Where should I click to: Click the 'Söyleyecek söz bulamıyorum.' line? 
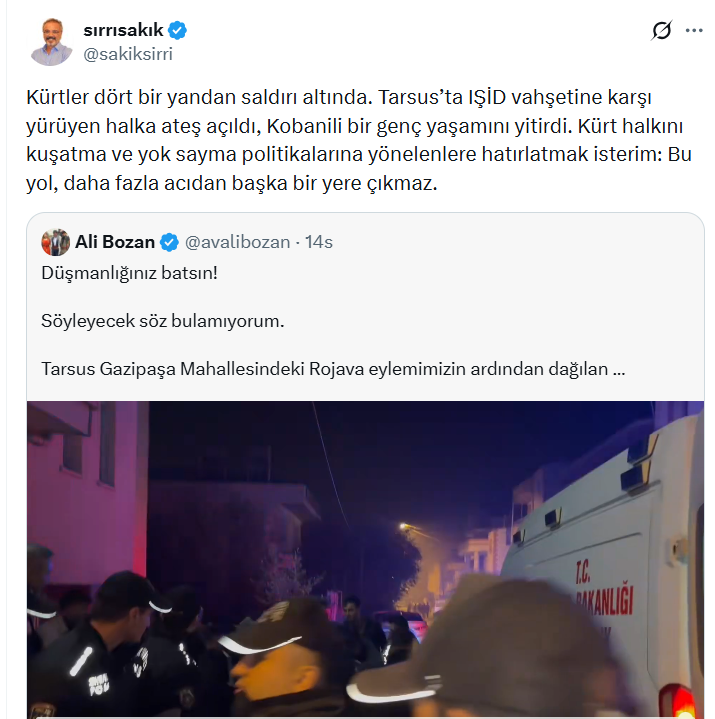click(163, 321)
